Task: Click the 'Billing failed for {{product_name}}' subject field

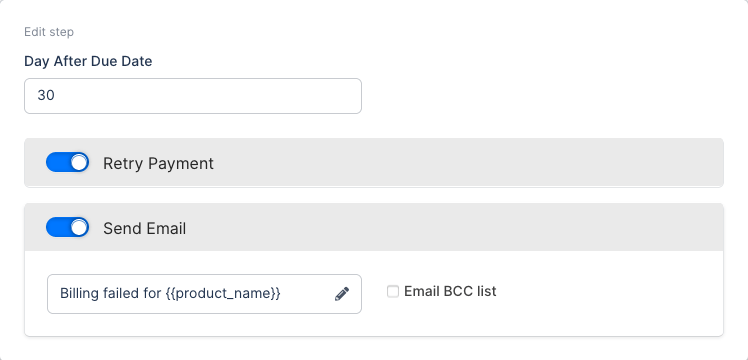Action: tap(204, 294)
